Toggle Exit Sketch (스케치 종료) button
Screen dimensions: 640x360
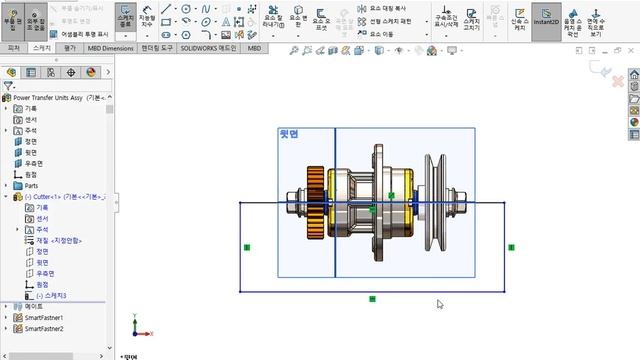click(125, 16)
